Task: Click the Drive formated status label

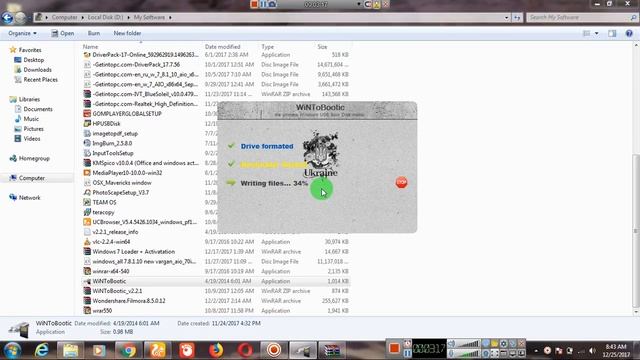Action: pyautogui.click(x=267, y=146)
